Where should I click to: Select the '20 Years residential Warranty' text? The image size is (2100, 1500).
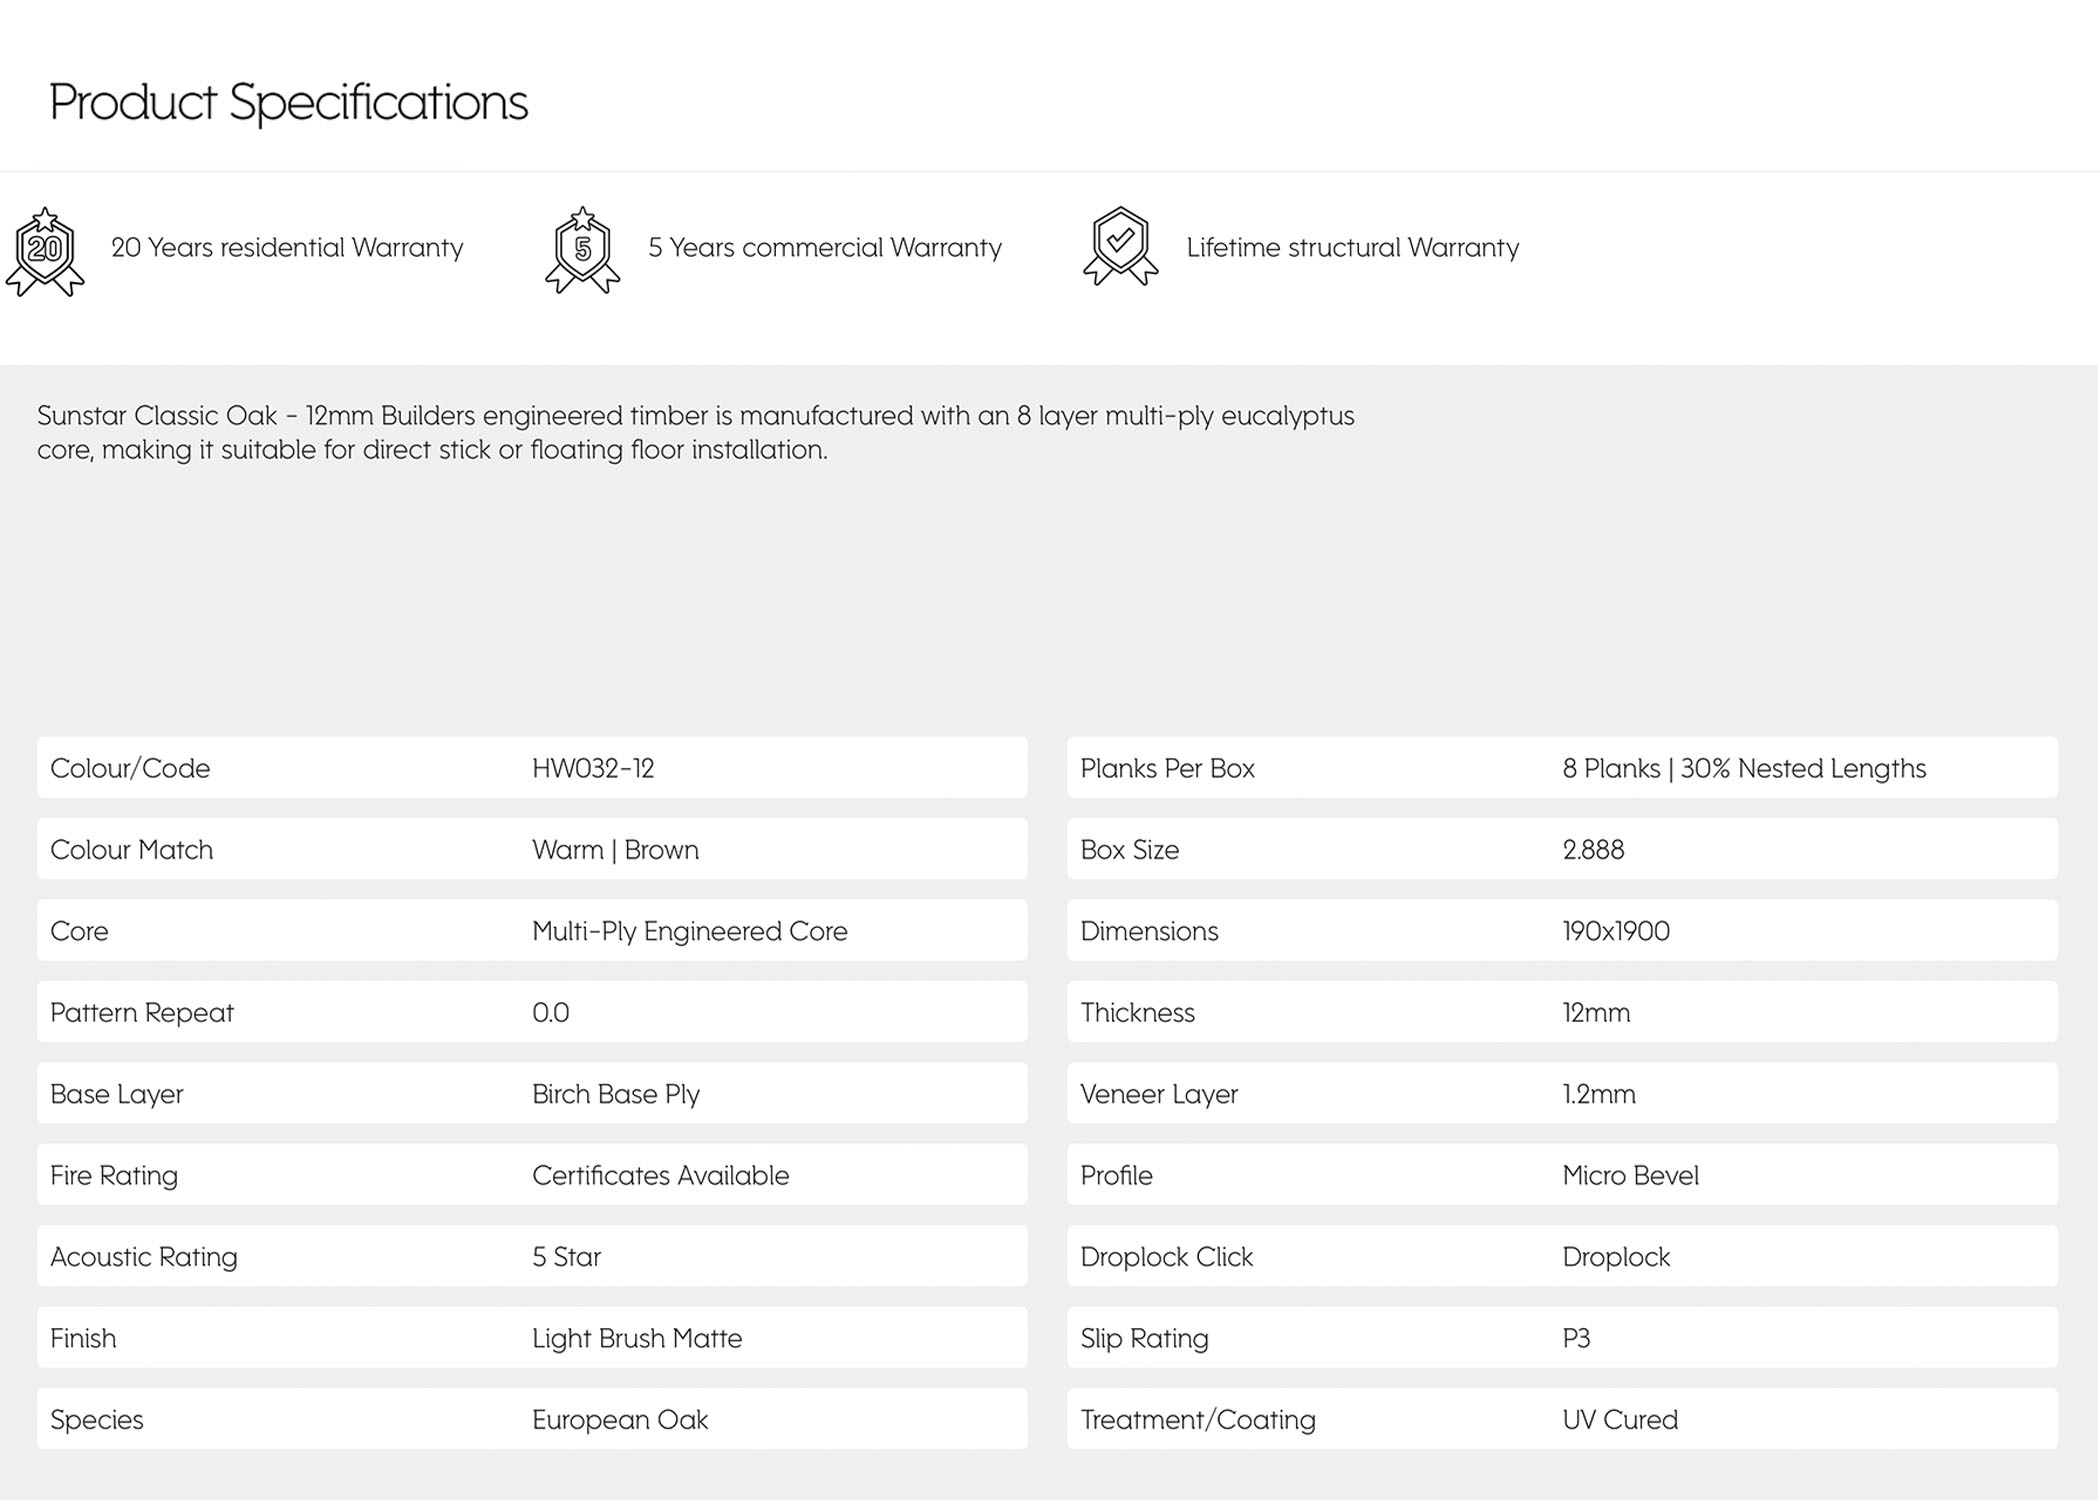(x=287, y=248)
